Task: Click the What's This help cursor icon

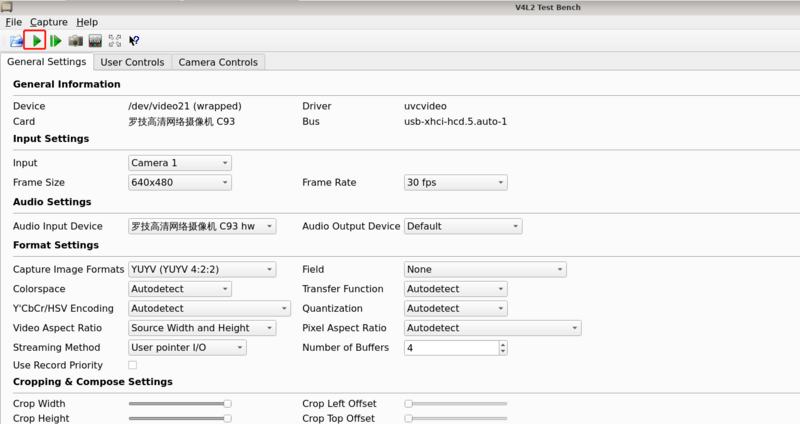Action: pos(134,41)
